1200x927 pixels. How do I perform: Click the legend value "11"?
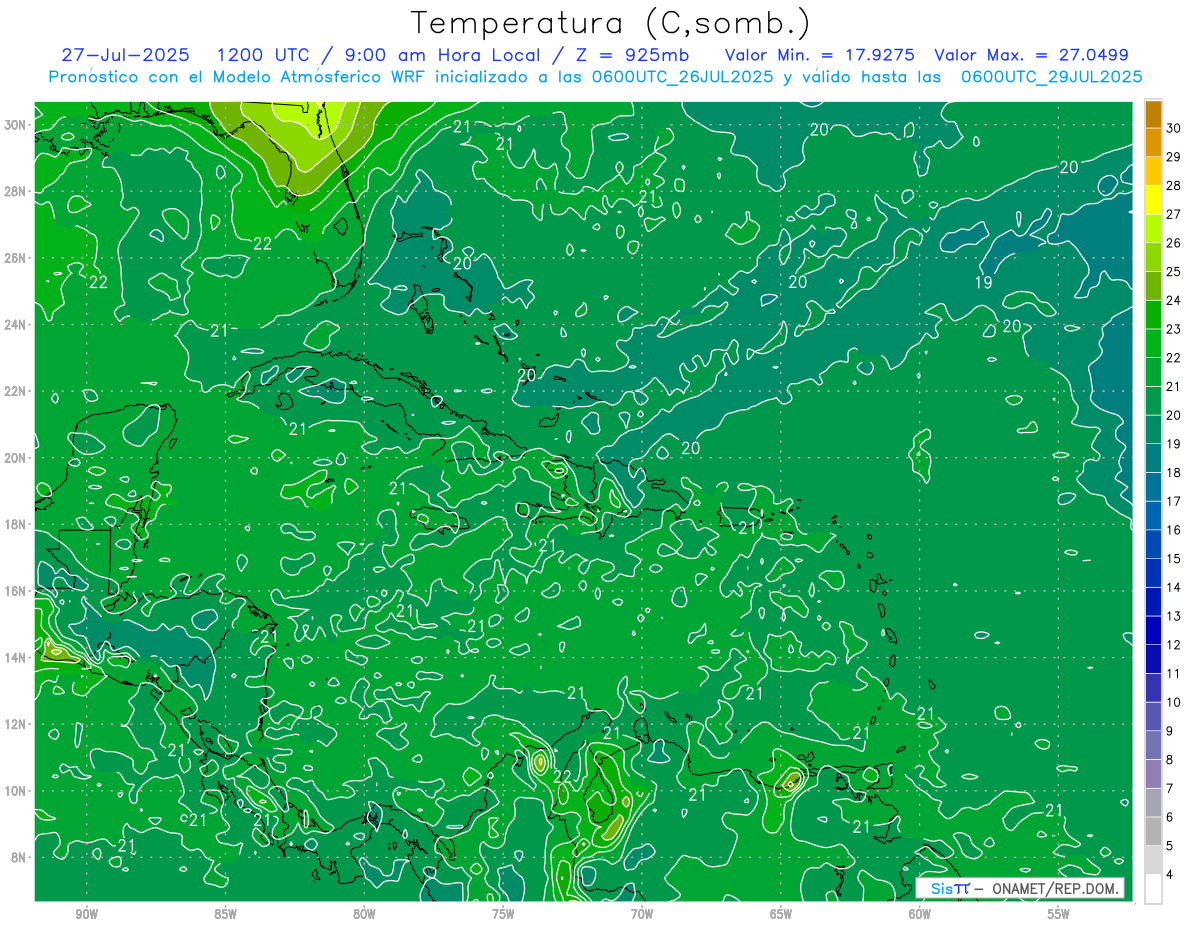tap(1174, 673)
